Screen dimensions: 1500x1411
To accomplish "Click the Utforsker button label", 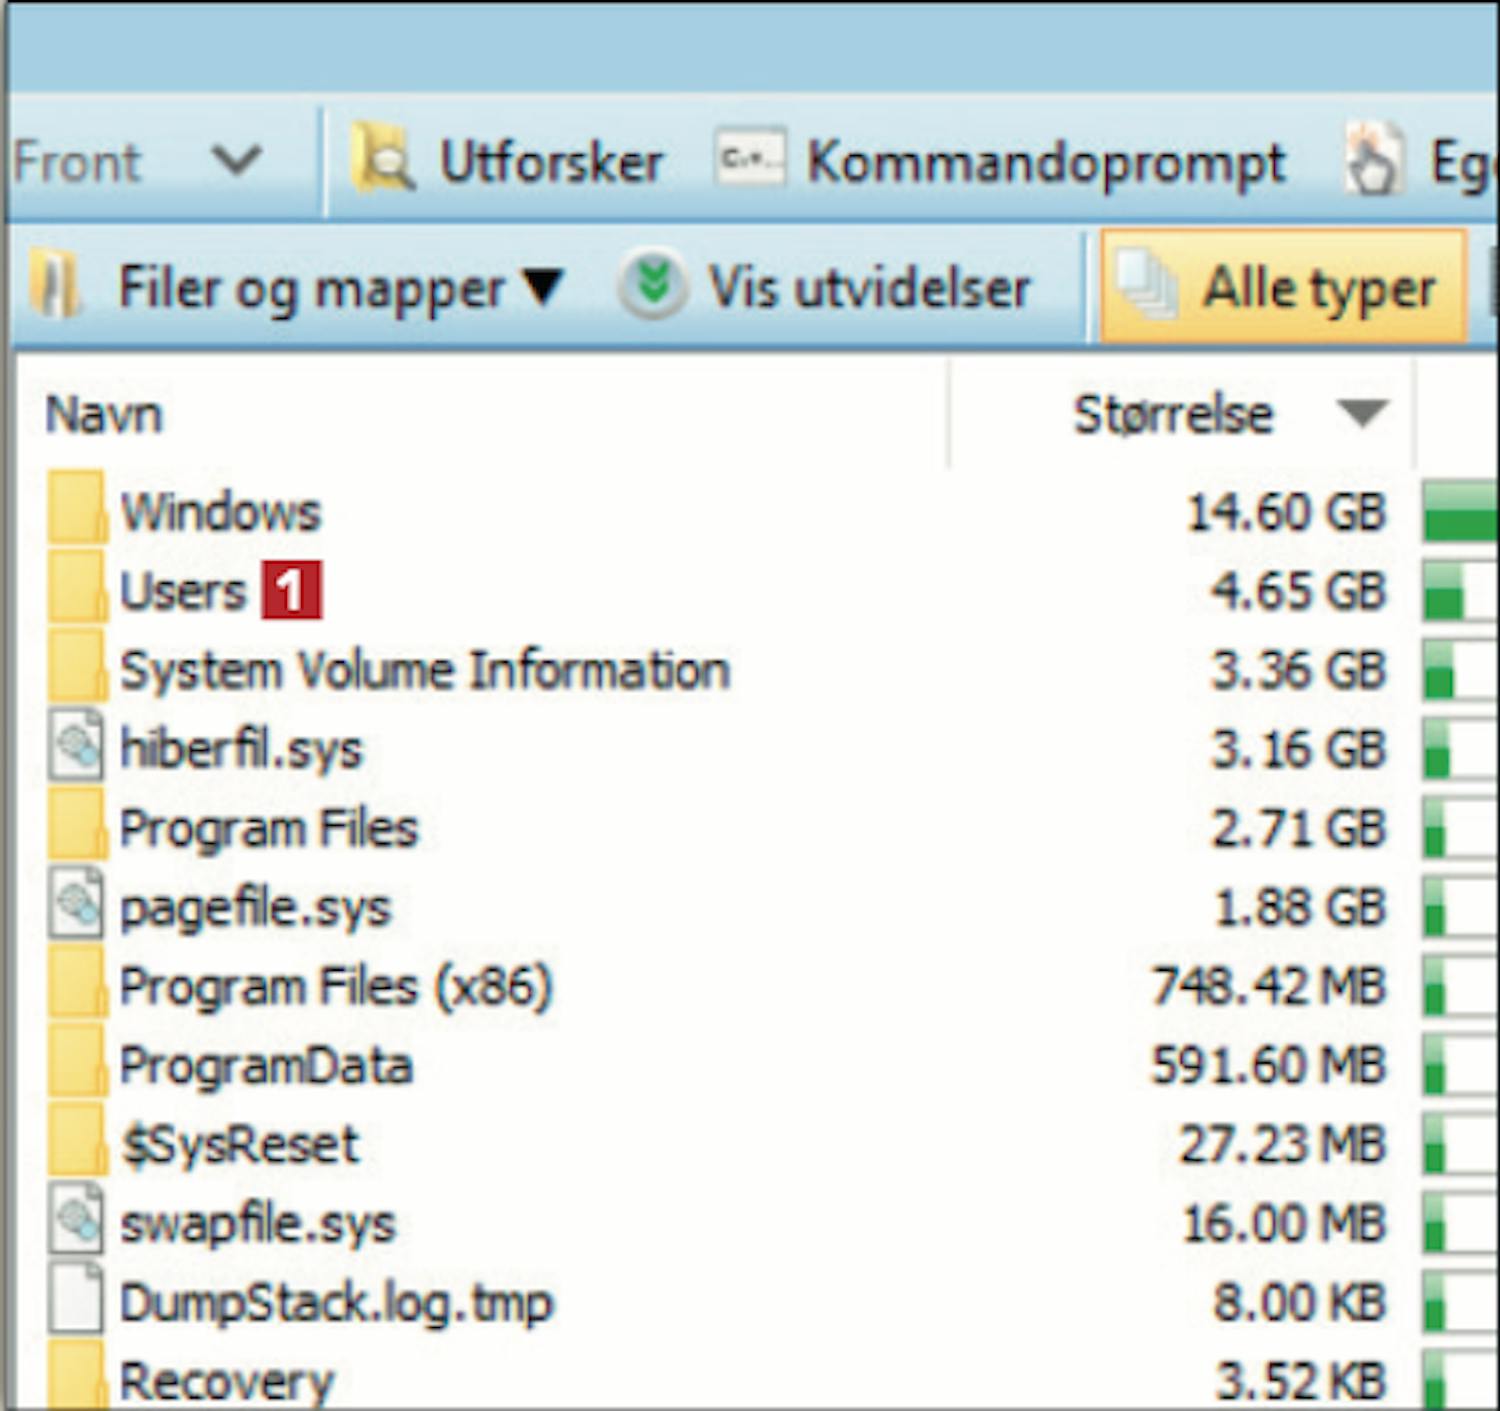I will coord(551,162).
